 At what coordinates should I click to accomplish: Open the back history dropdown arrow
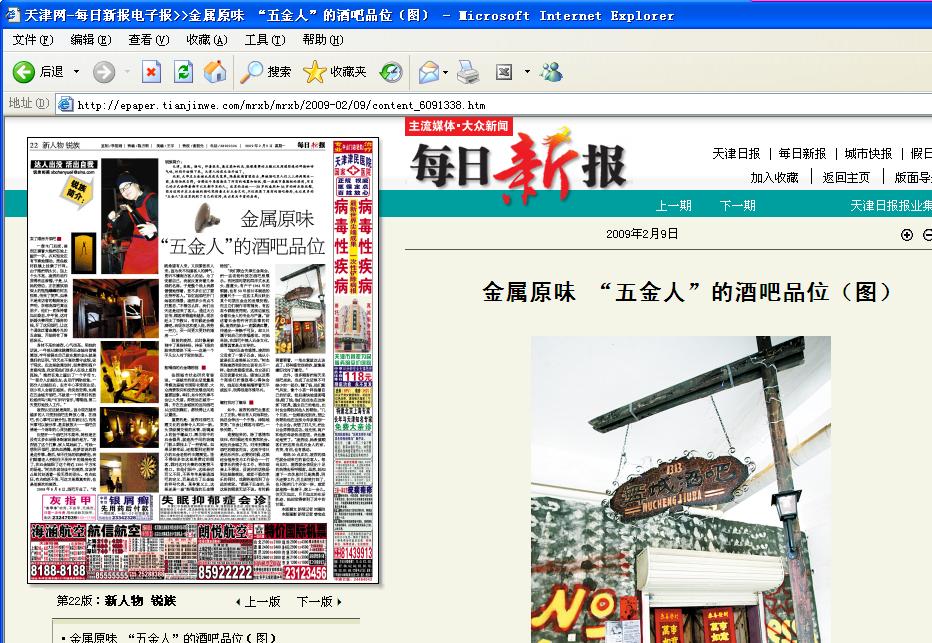76,72
